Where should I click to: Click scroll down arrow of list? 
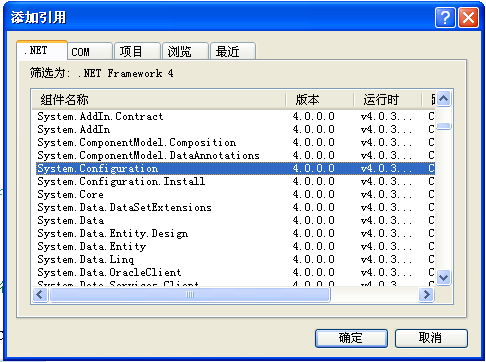click(444, 277)
